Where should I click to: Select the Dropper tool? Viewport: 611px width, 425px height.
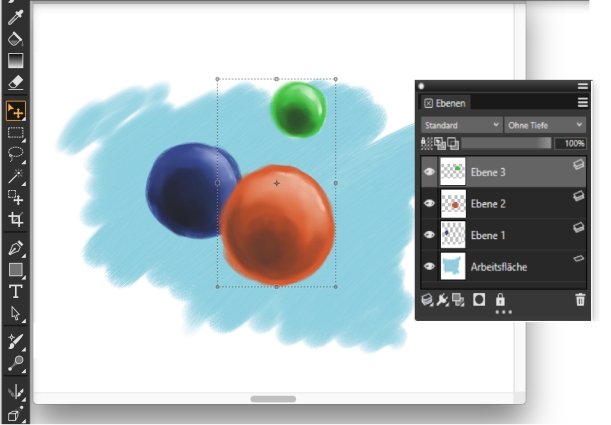click(x=15, y=17)
